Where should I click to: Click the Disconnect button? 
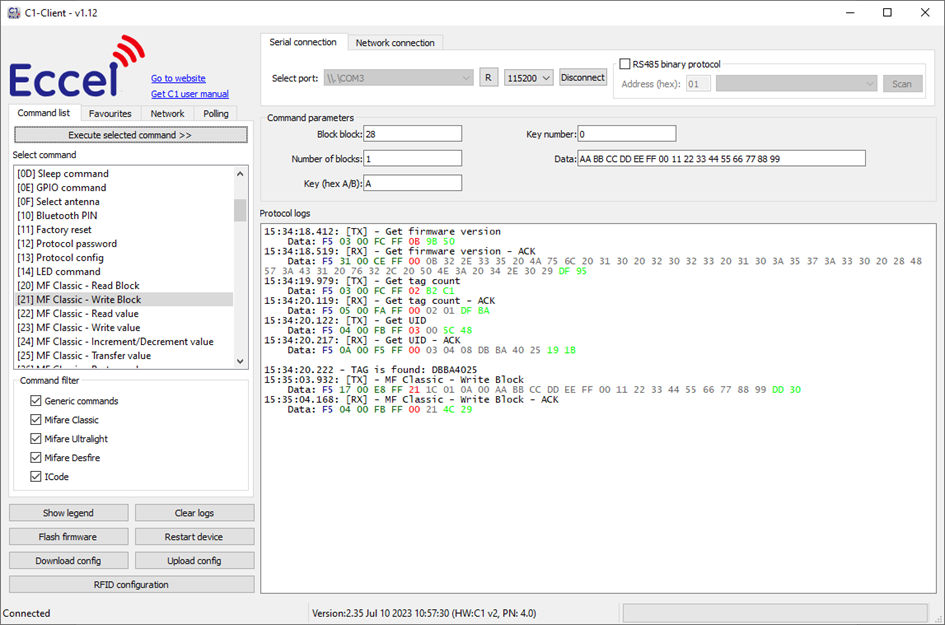583,76
